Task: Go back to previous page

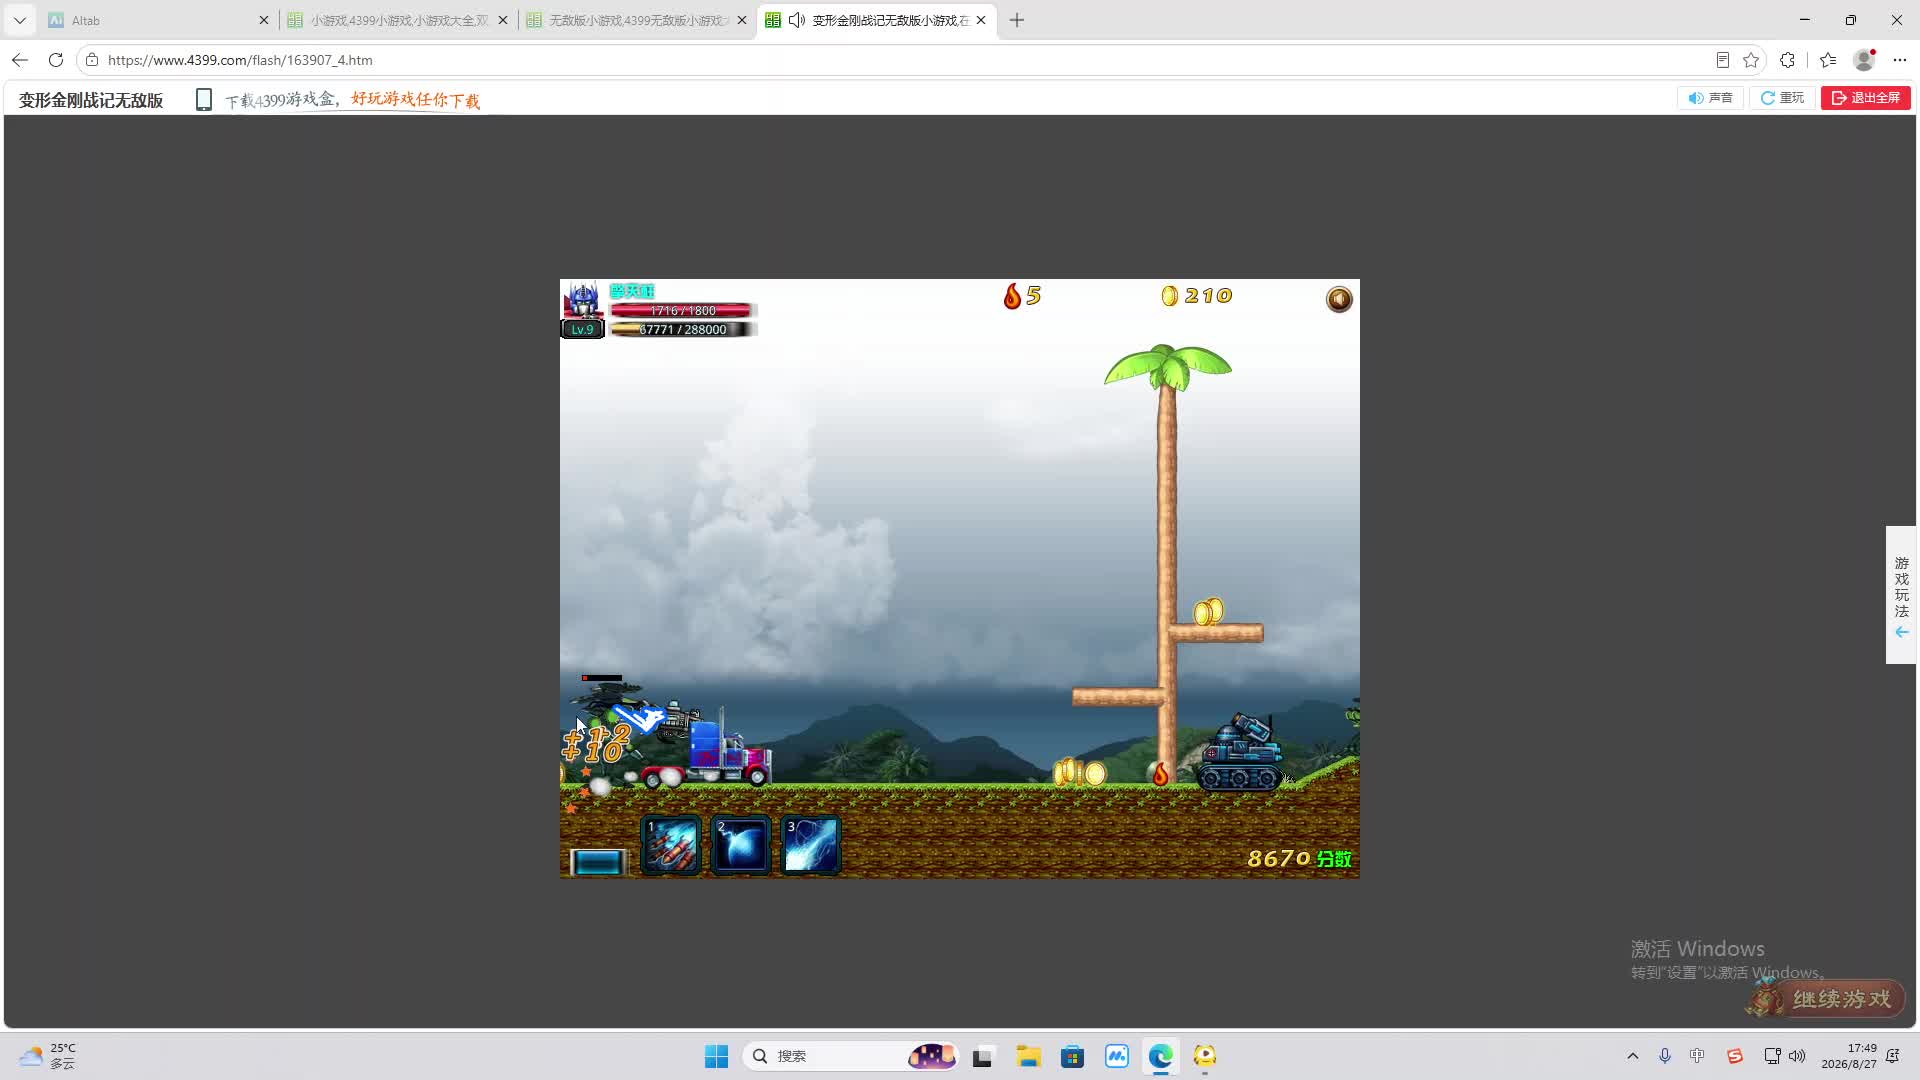Action: click(x=20, y=60)
